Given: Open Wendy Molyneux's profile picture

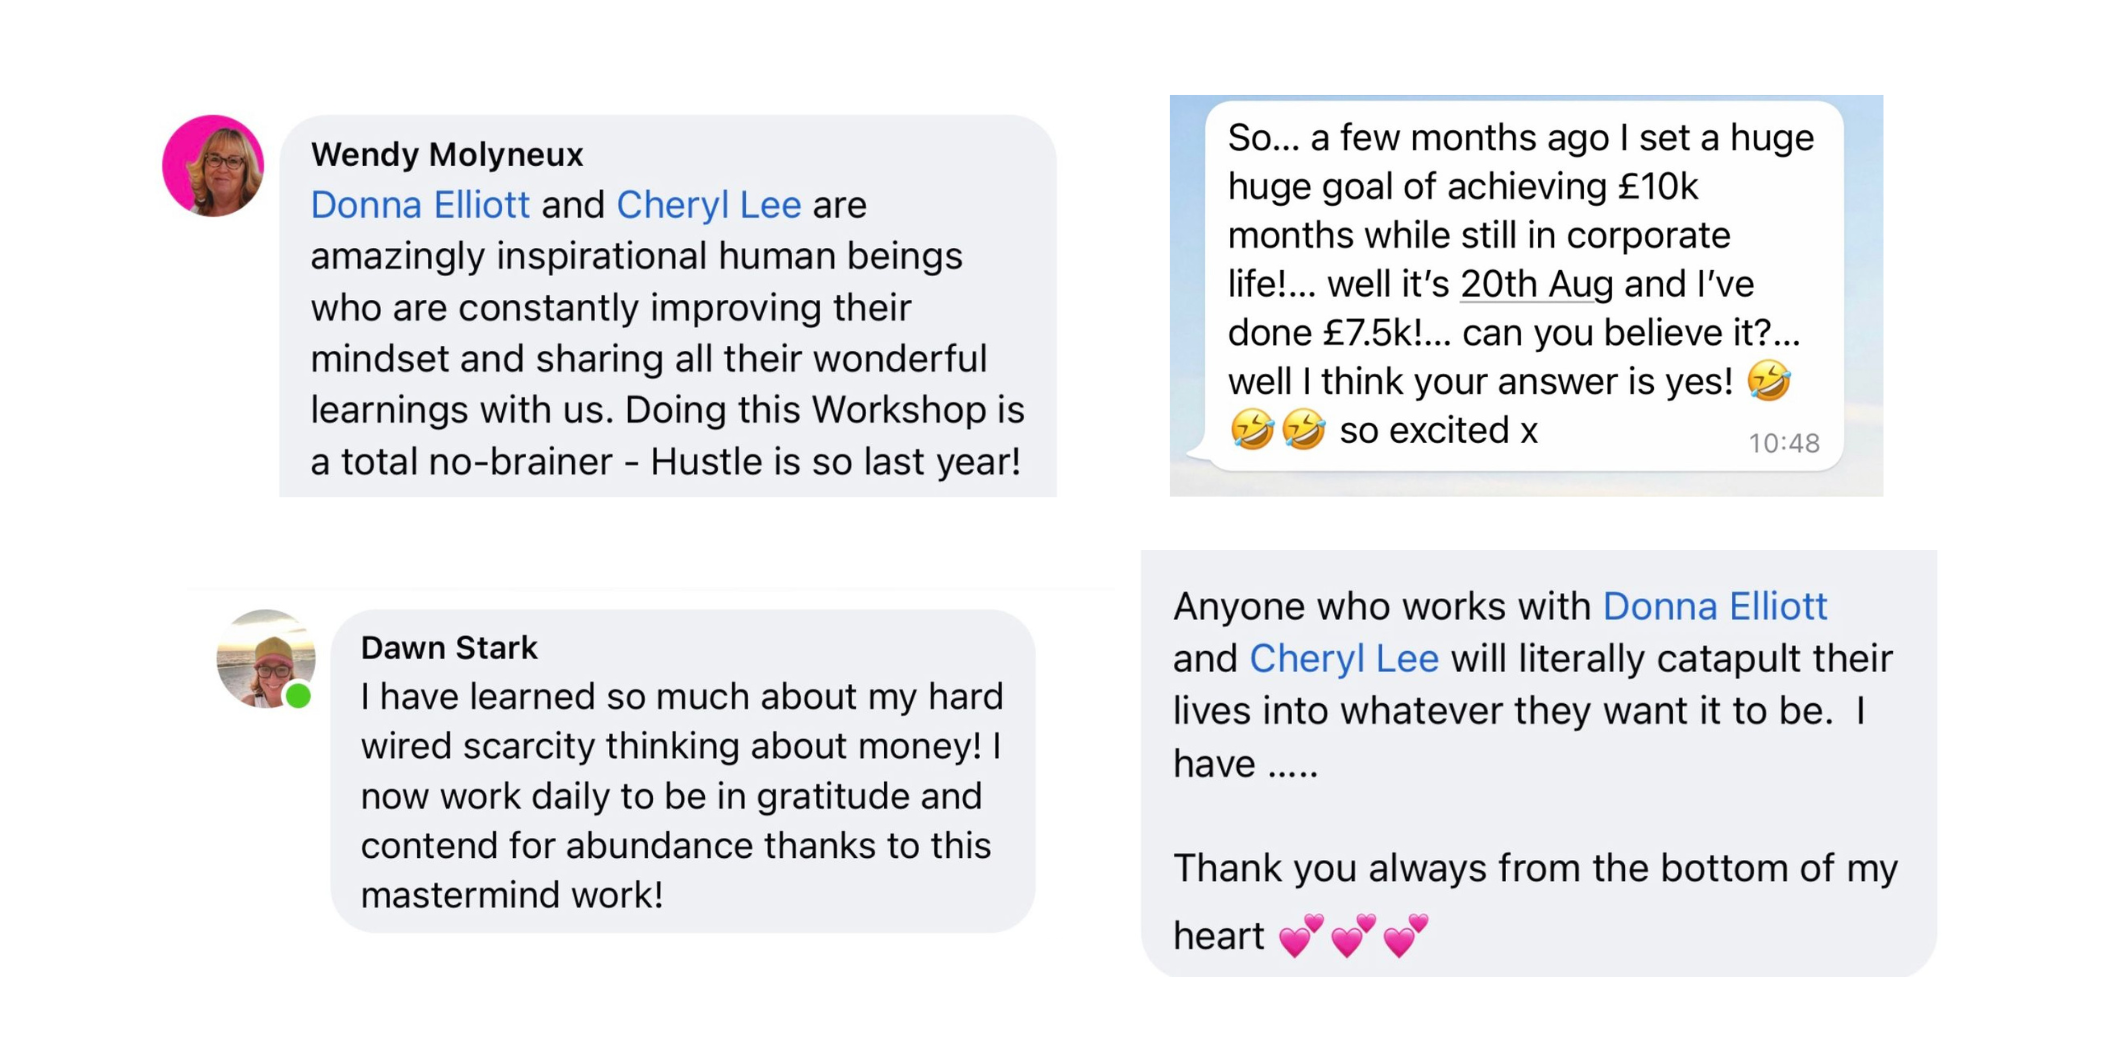Looking at the screenshot, I should point(213,166).
